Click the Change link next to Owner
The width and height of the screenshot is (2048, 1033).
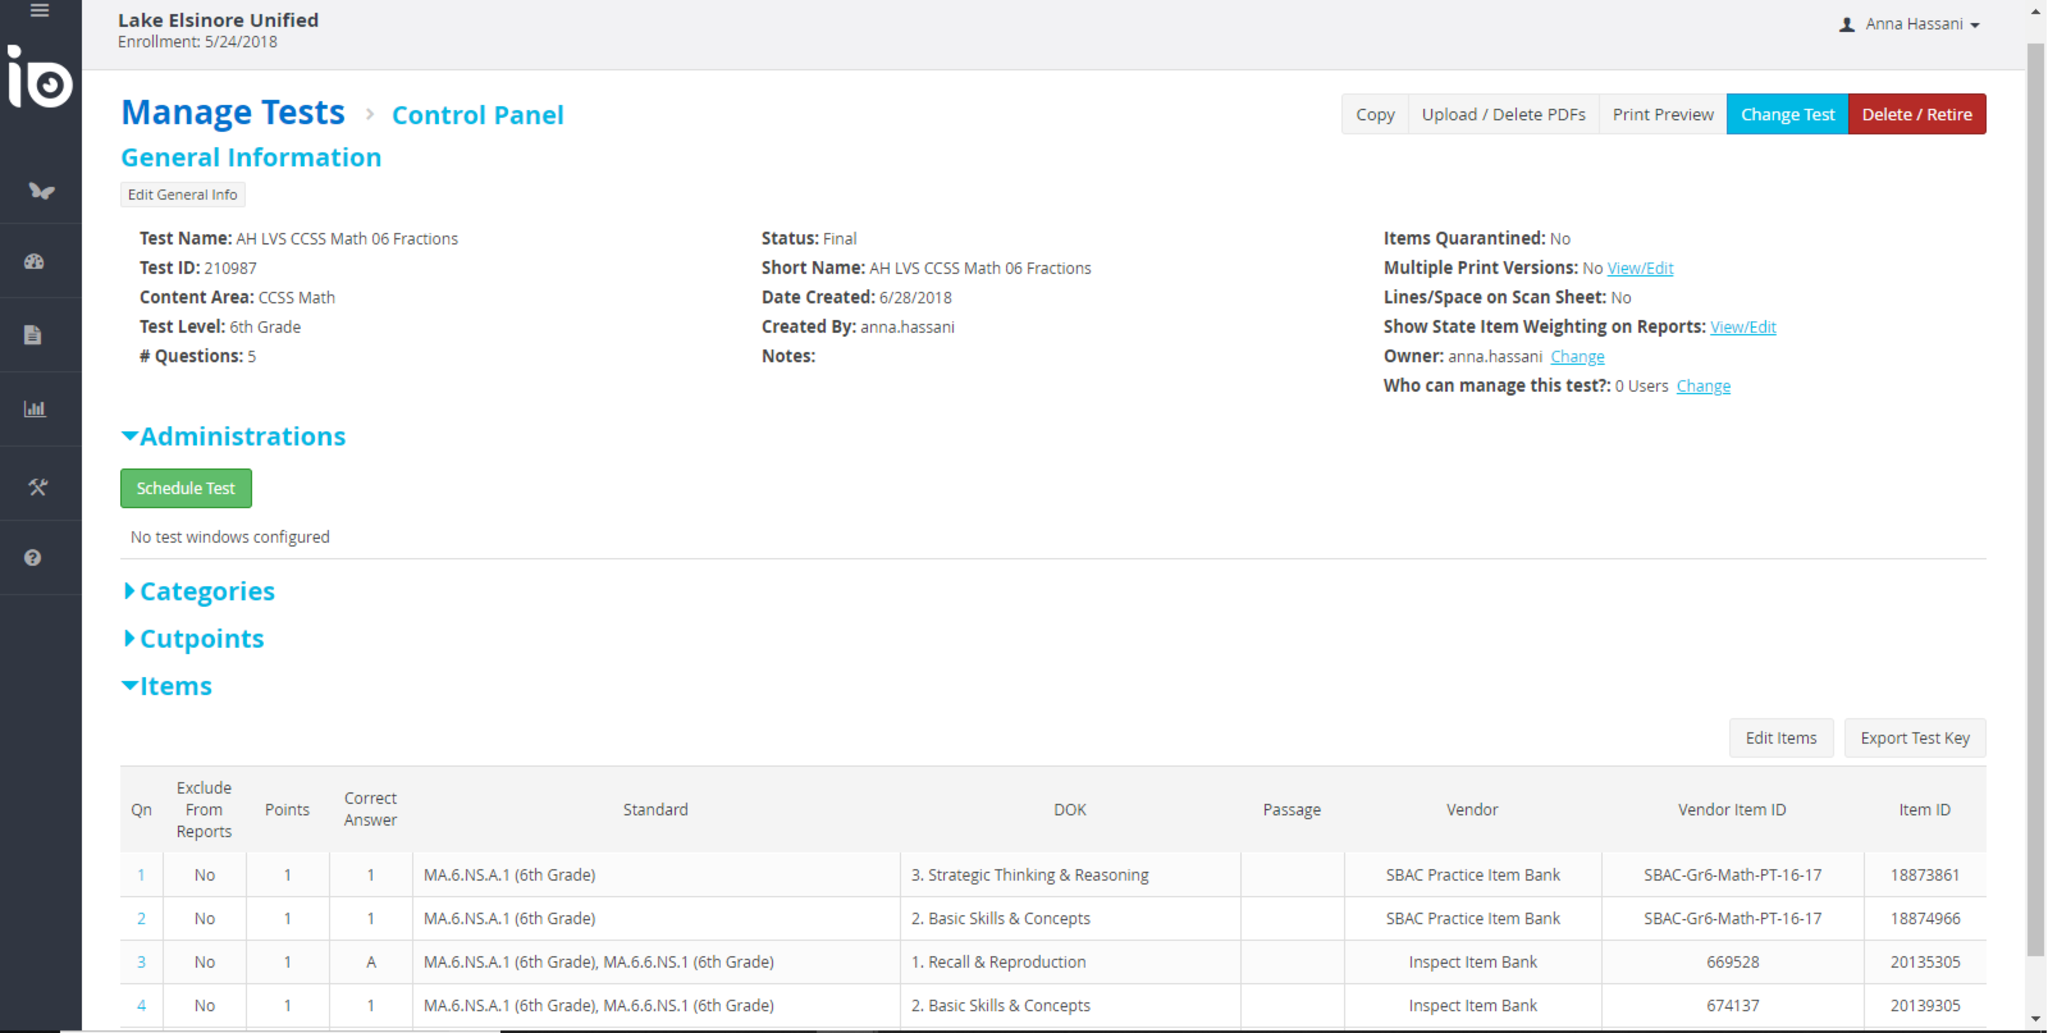(x=1576, y=356)
